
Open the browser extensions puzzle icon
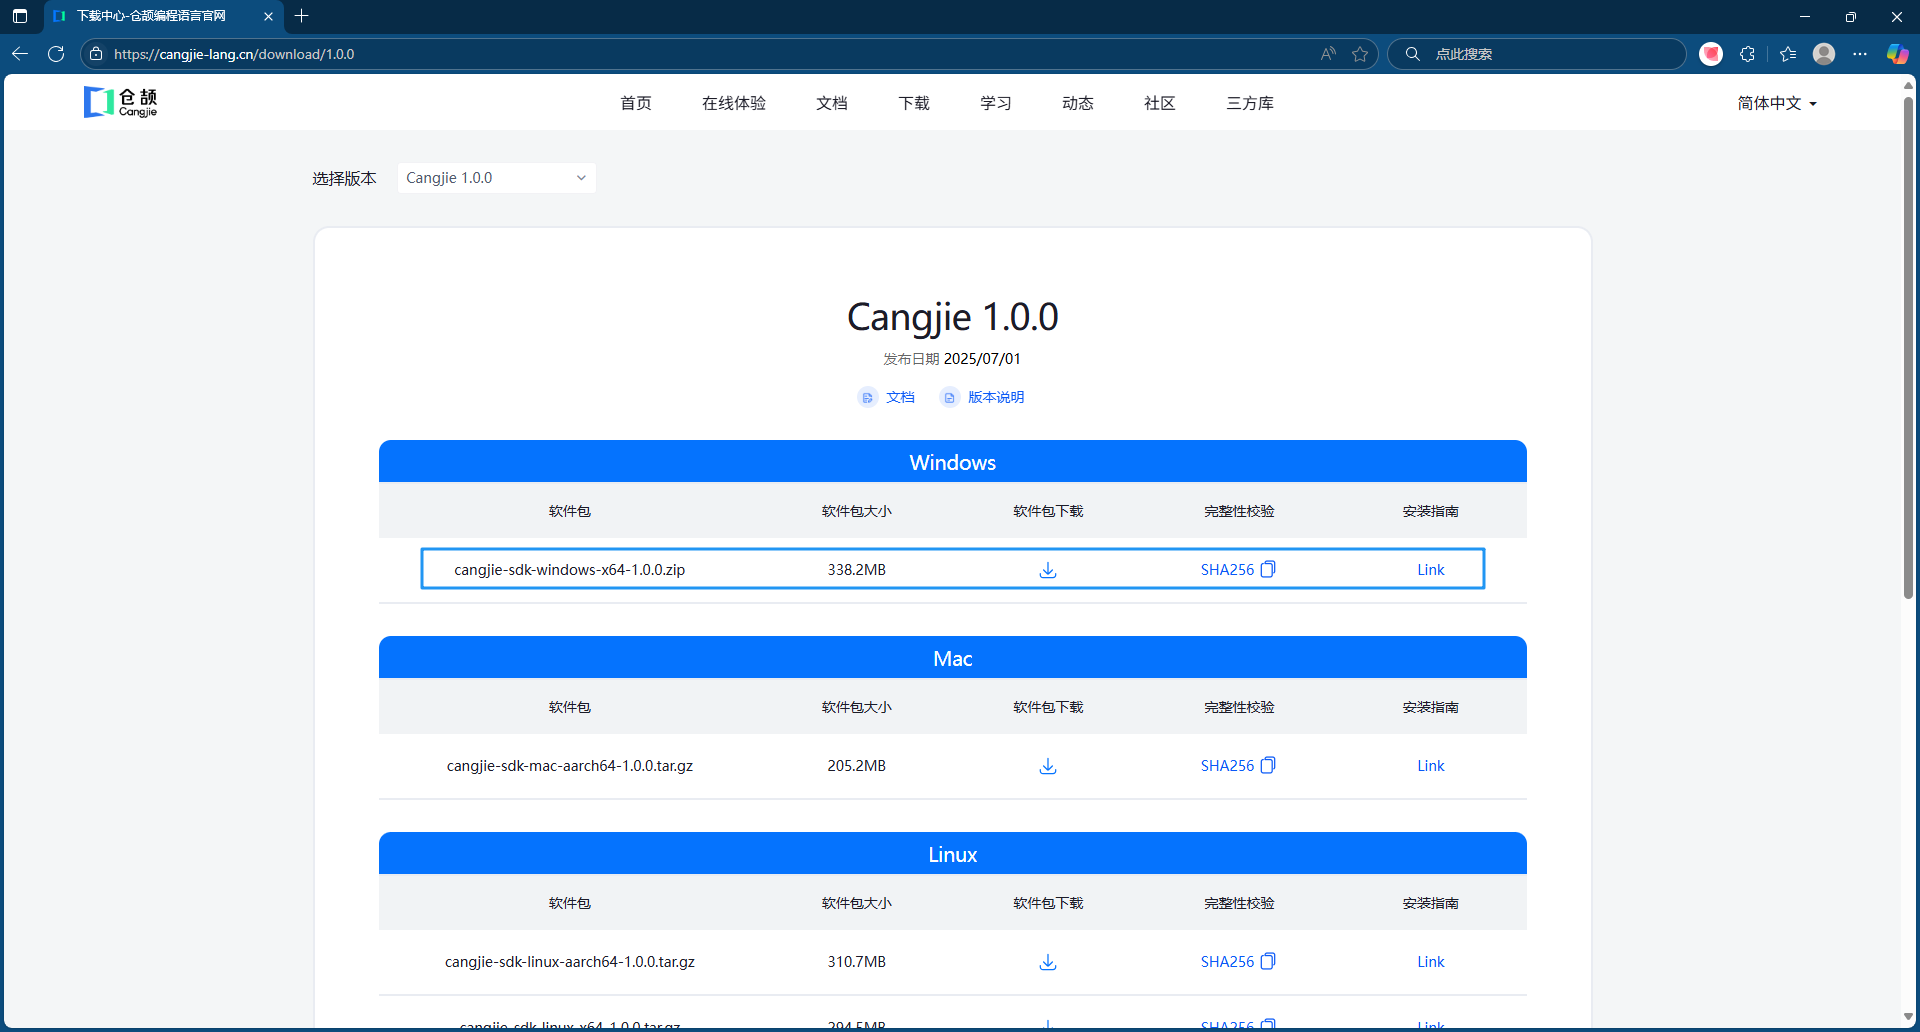[1747, 54]
